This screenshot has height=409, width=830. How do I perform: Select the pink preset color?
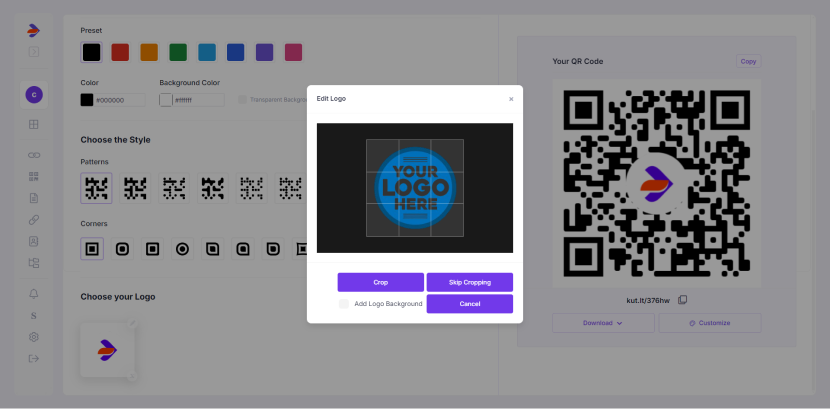coord(294,52)
